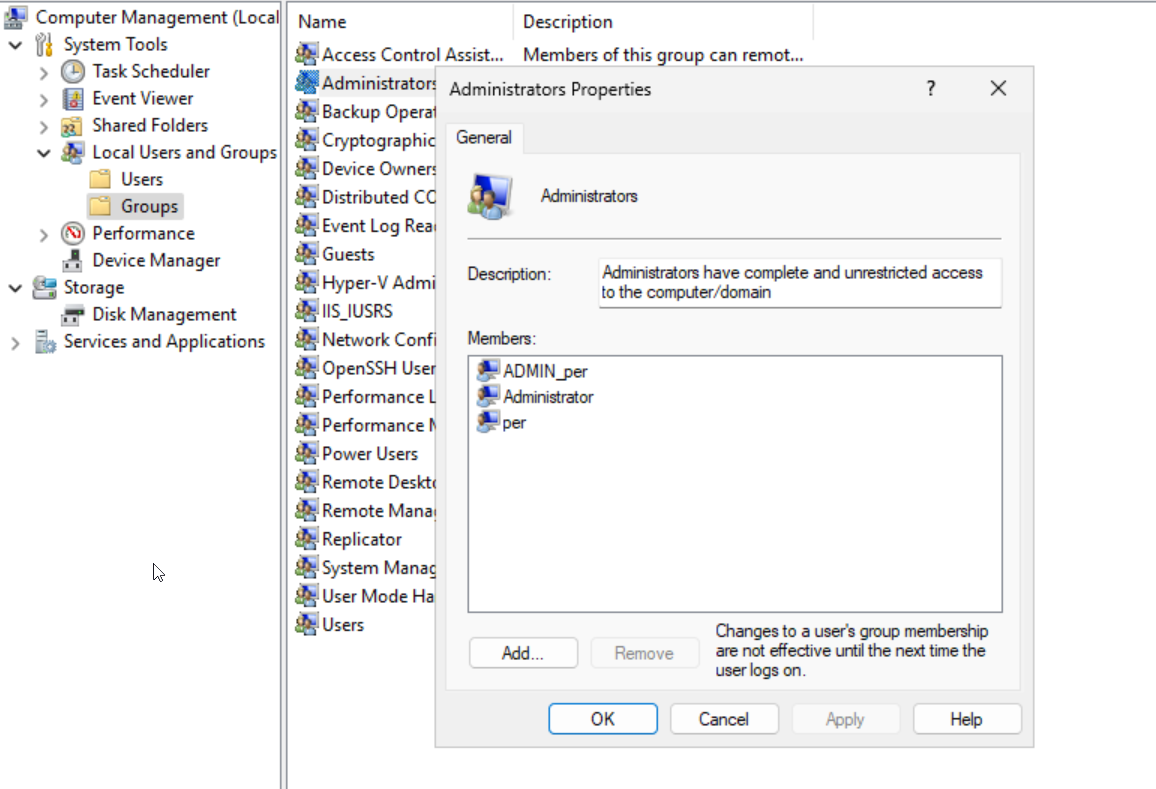Click the Guests group icon

click(307, 254)
